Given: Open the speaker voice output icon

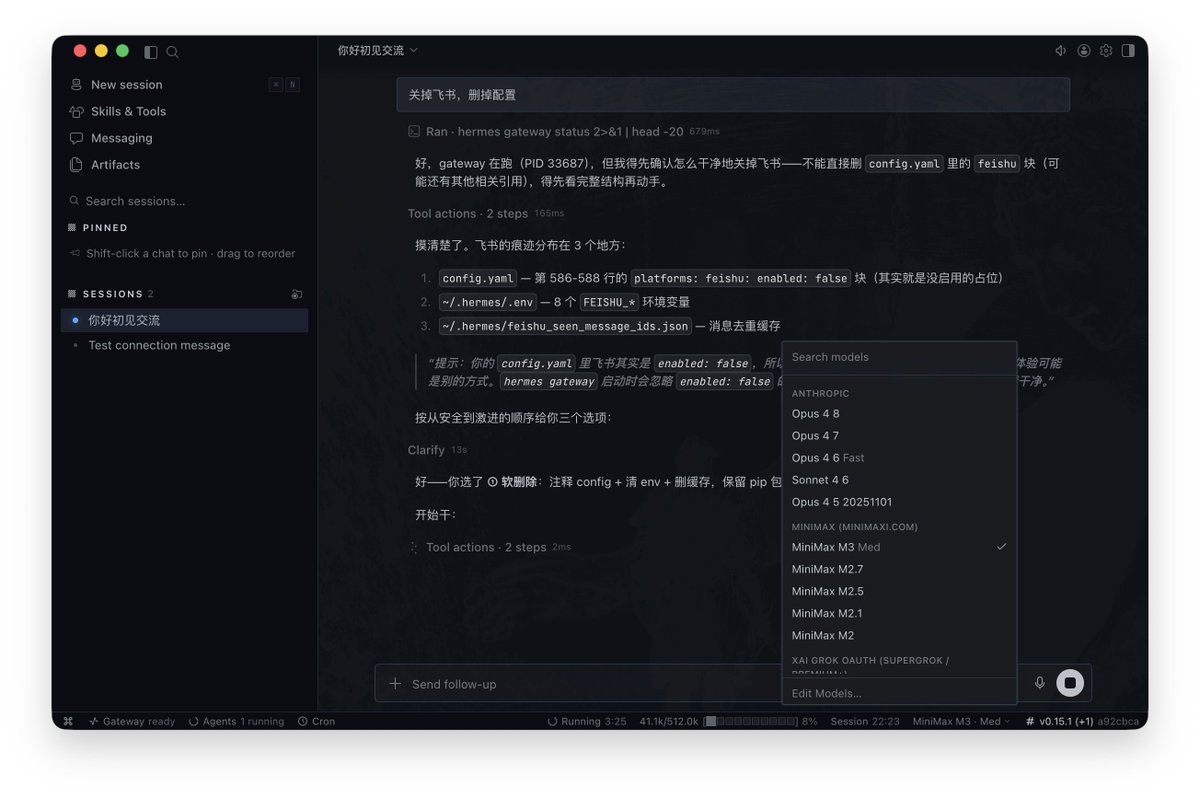Looking at the screenshot, I should [1061, 50].
